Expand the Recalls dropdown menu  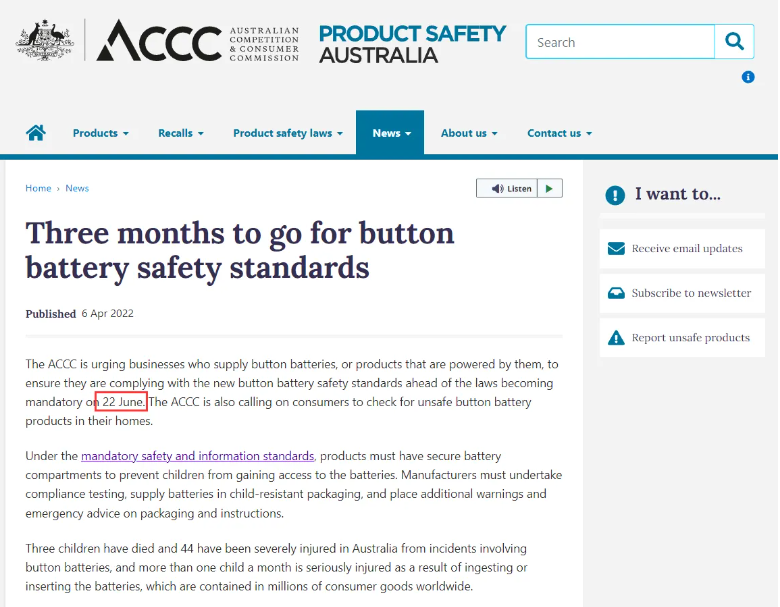pyautogui.click(x=181, y=133)
